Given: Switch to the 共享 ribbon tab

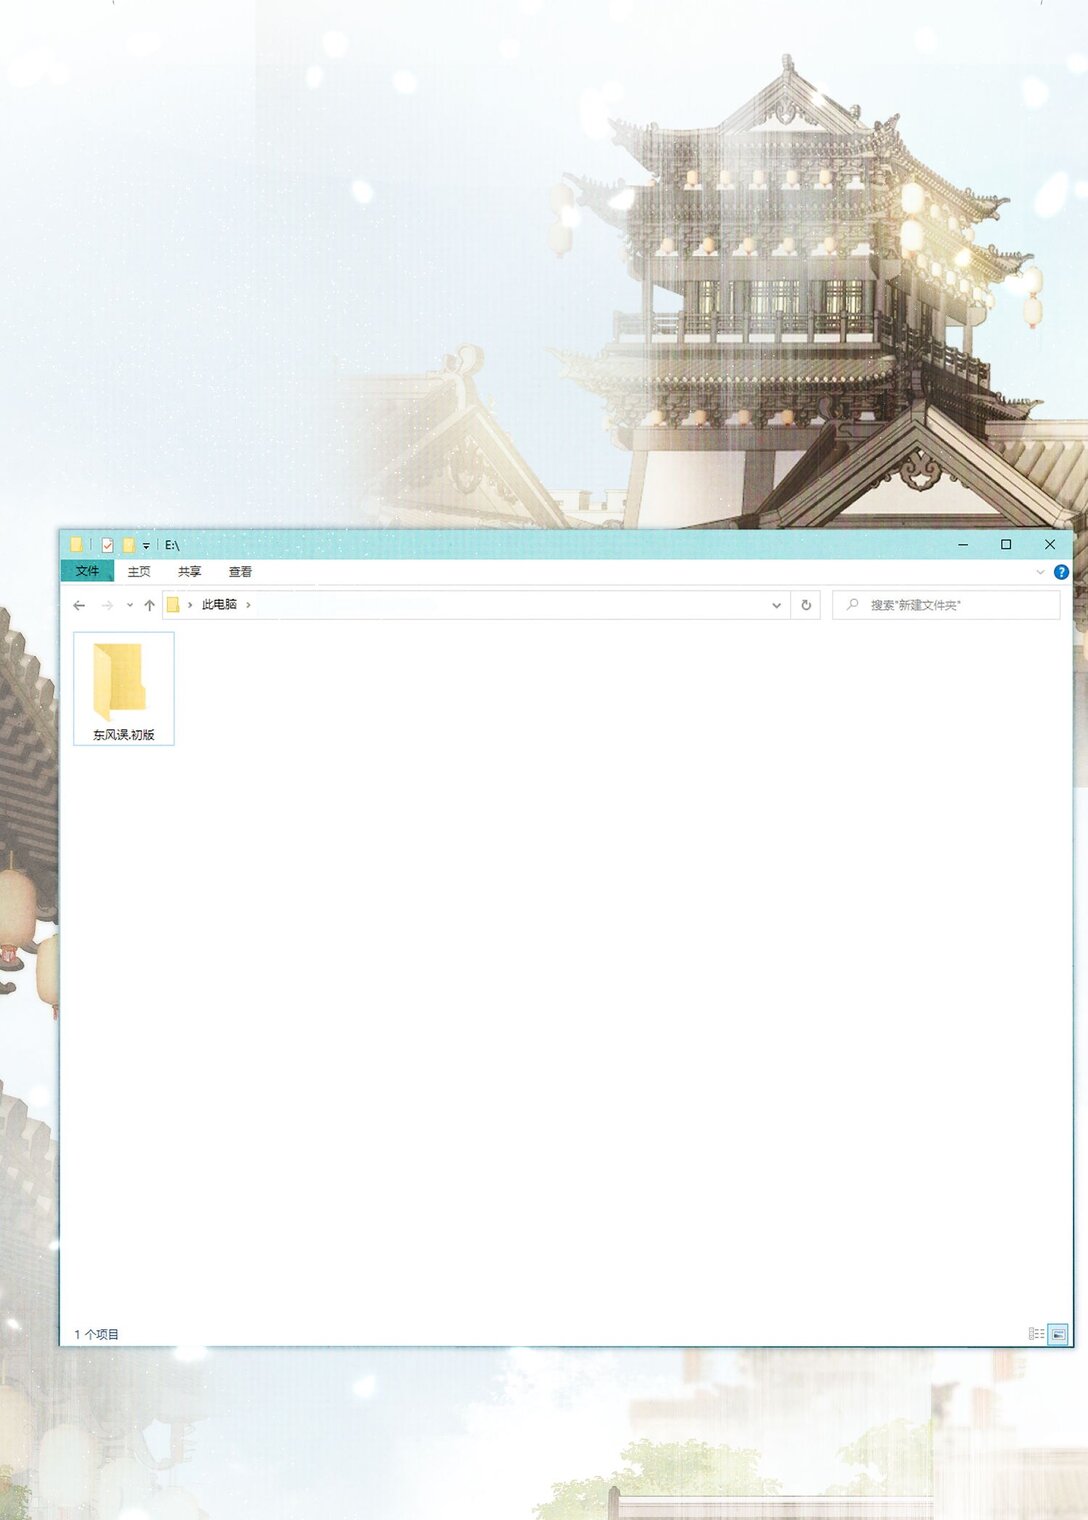Looking at the screenshot, I should [x=189, y=572].
